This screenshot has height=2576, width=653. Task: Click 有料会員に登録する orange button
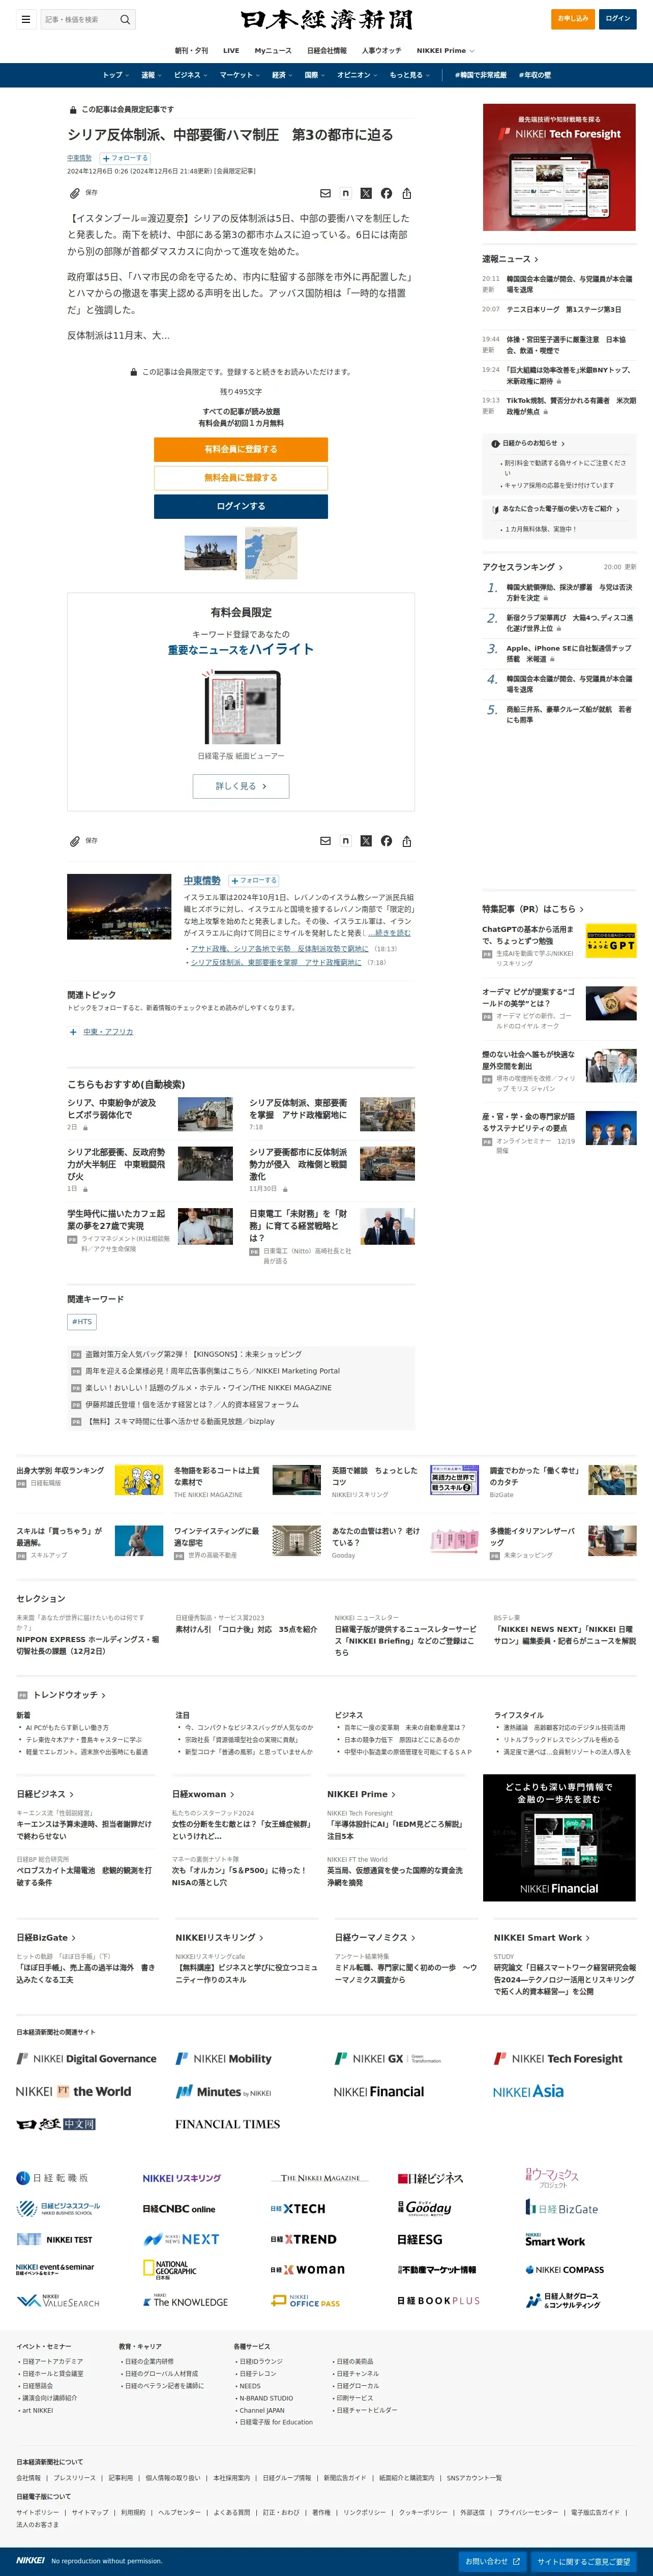tap(241, 450)
